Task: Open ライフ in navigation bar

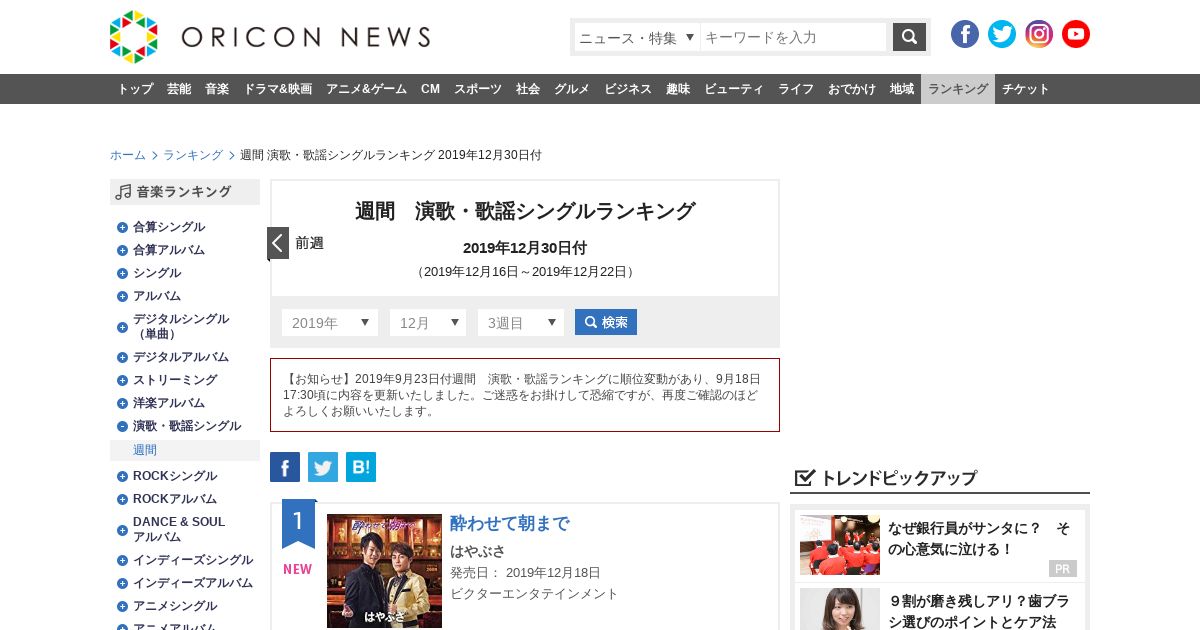Action: [796, 89]
